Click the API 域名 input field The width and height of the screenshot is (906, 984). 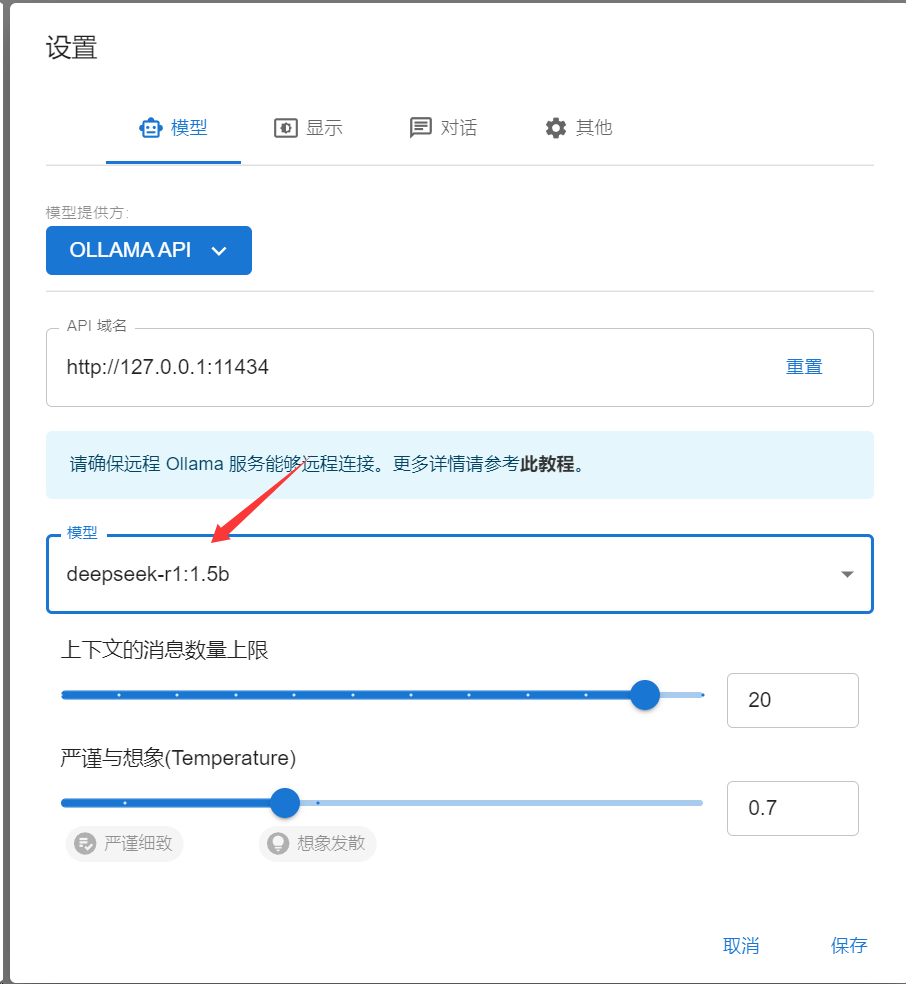click(x=414, y=367)
